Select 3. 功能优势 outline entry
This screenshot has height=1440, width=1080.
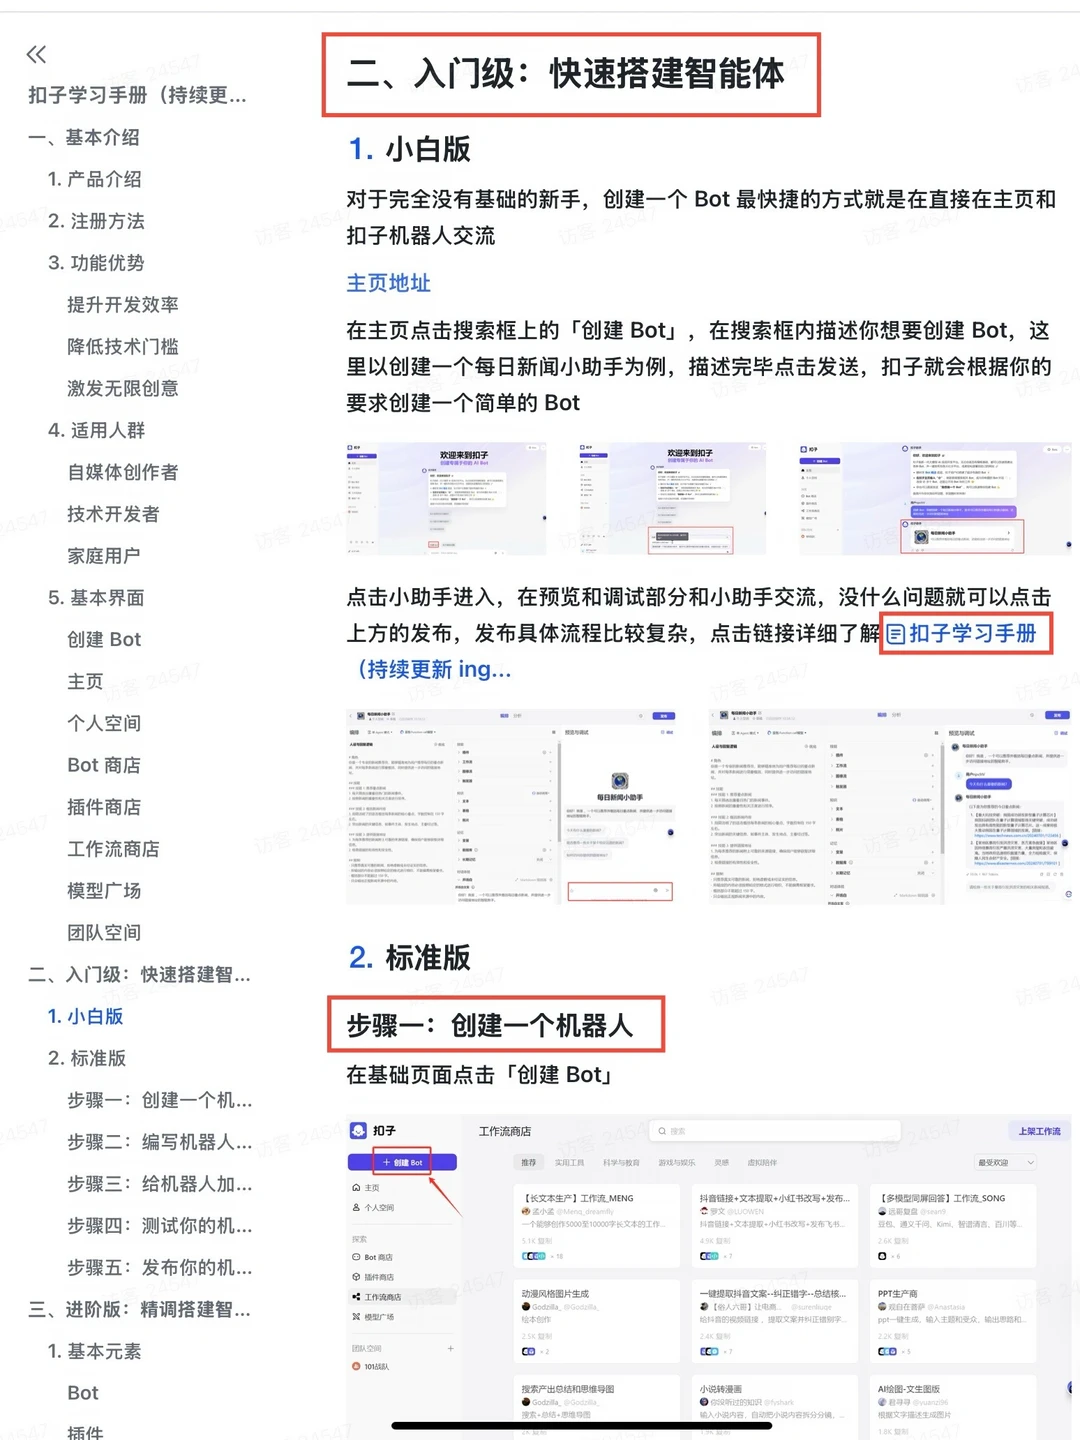coord(96,263)
